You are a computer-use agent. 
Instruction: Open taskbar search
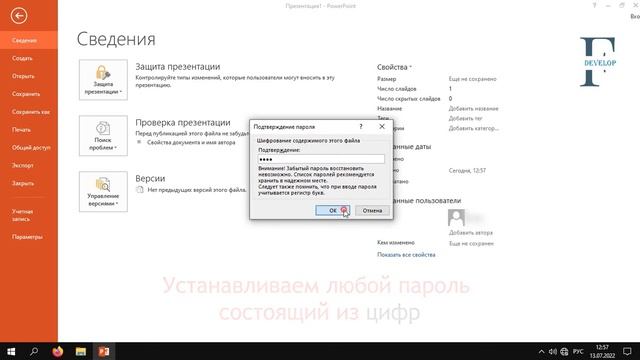click(x=34, y=351)
